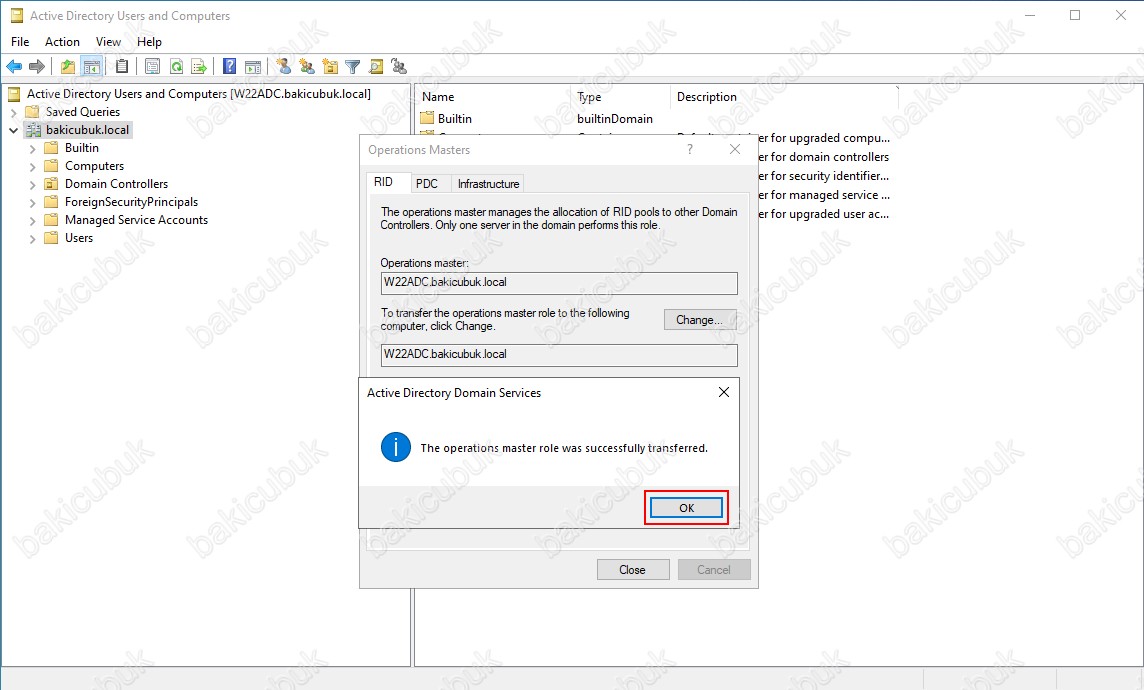Close the Operations Masters dialog with X
This screenshot has height=690, width=1144.
[735, 149]
